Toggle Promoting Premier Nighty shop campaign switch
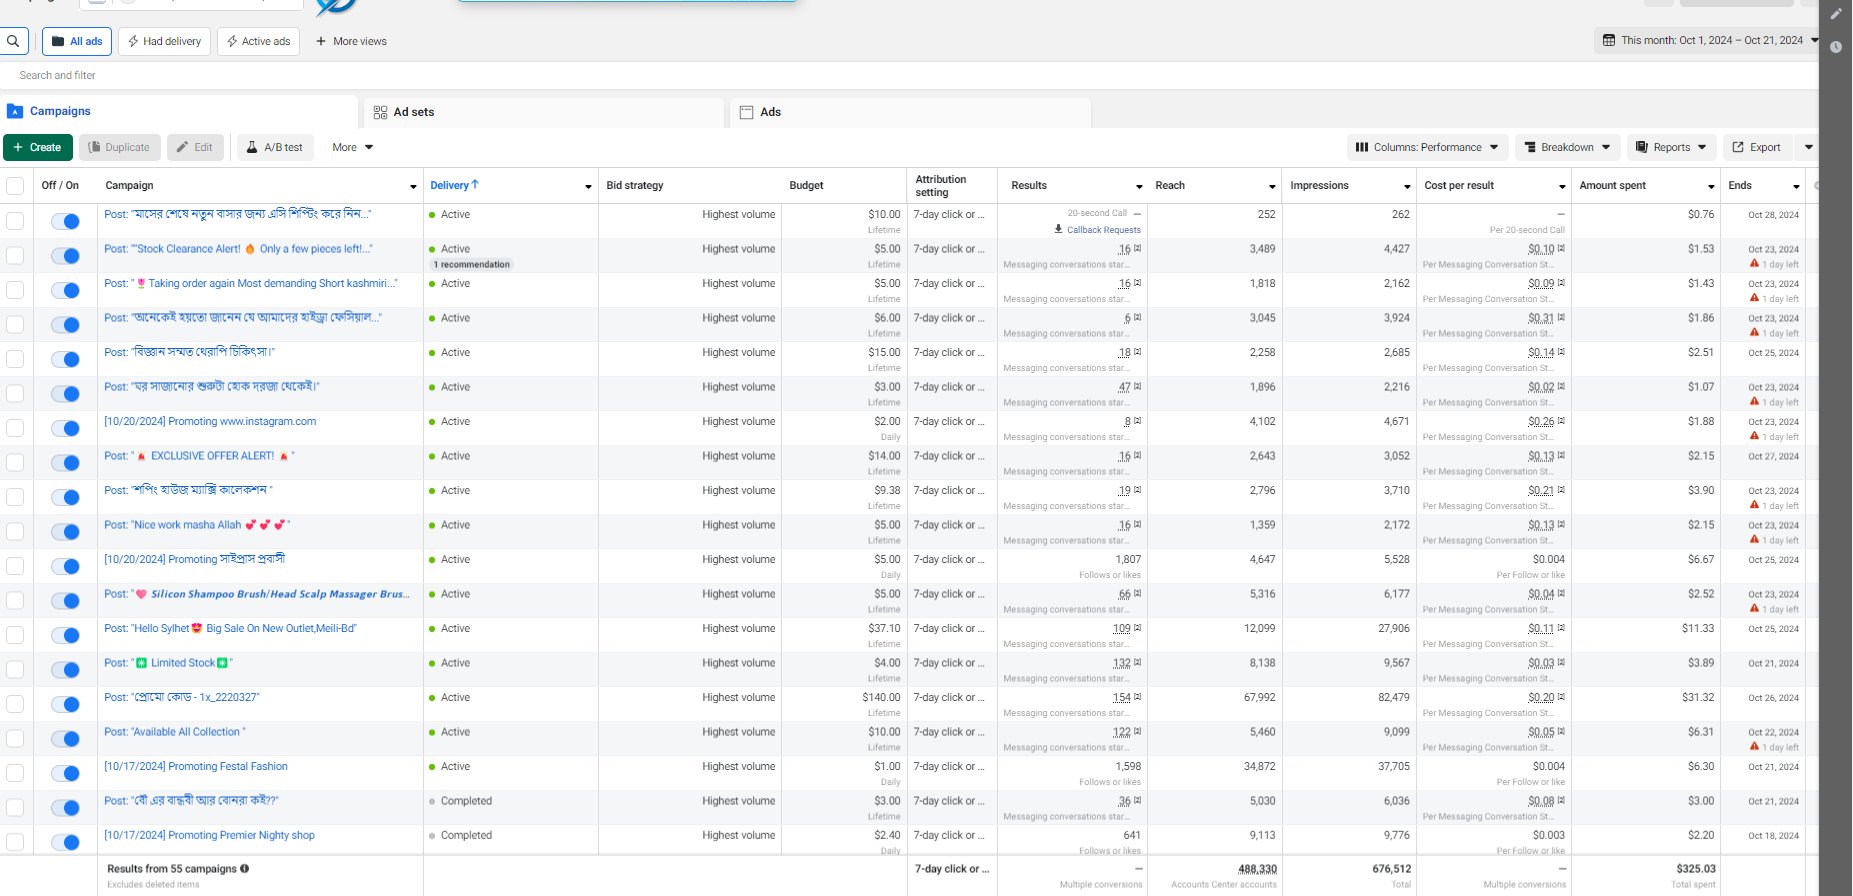Image resolution: width=1853 pixels, height=896 pixels. (65, 842)
